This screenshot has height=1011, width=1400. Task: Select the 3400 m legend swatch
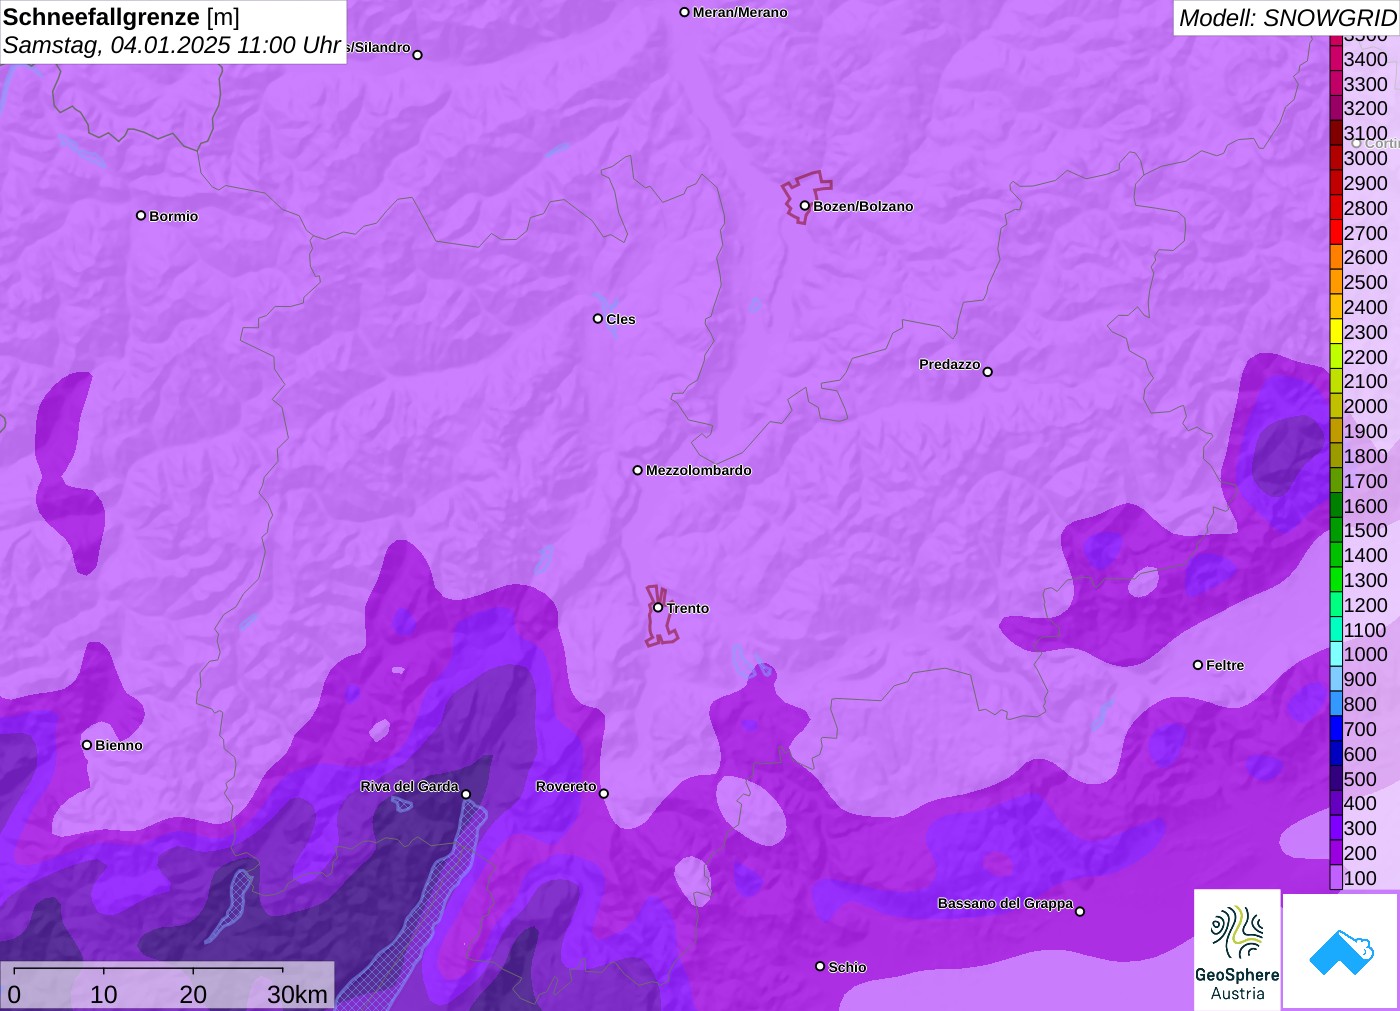coord(1336,59)
